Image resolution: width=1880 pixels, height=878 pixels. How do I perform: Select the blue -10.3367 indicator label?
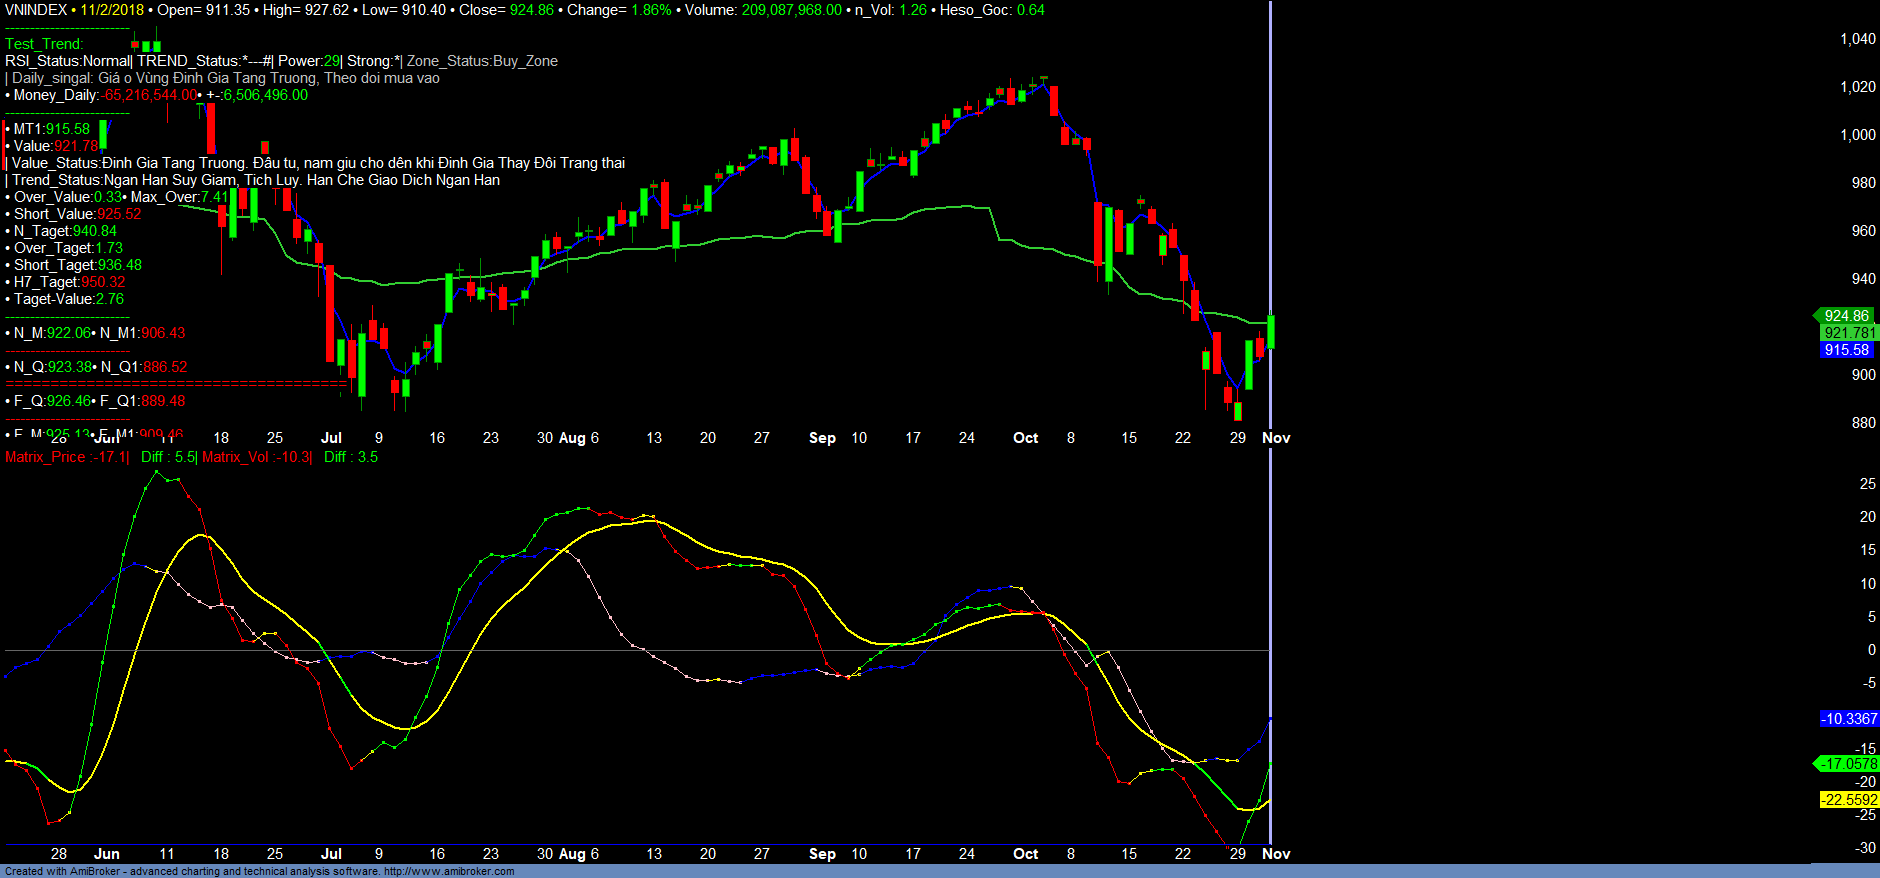[1848, 719]
